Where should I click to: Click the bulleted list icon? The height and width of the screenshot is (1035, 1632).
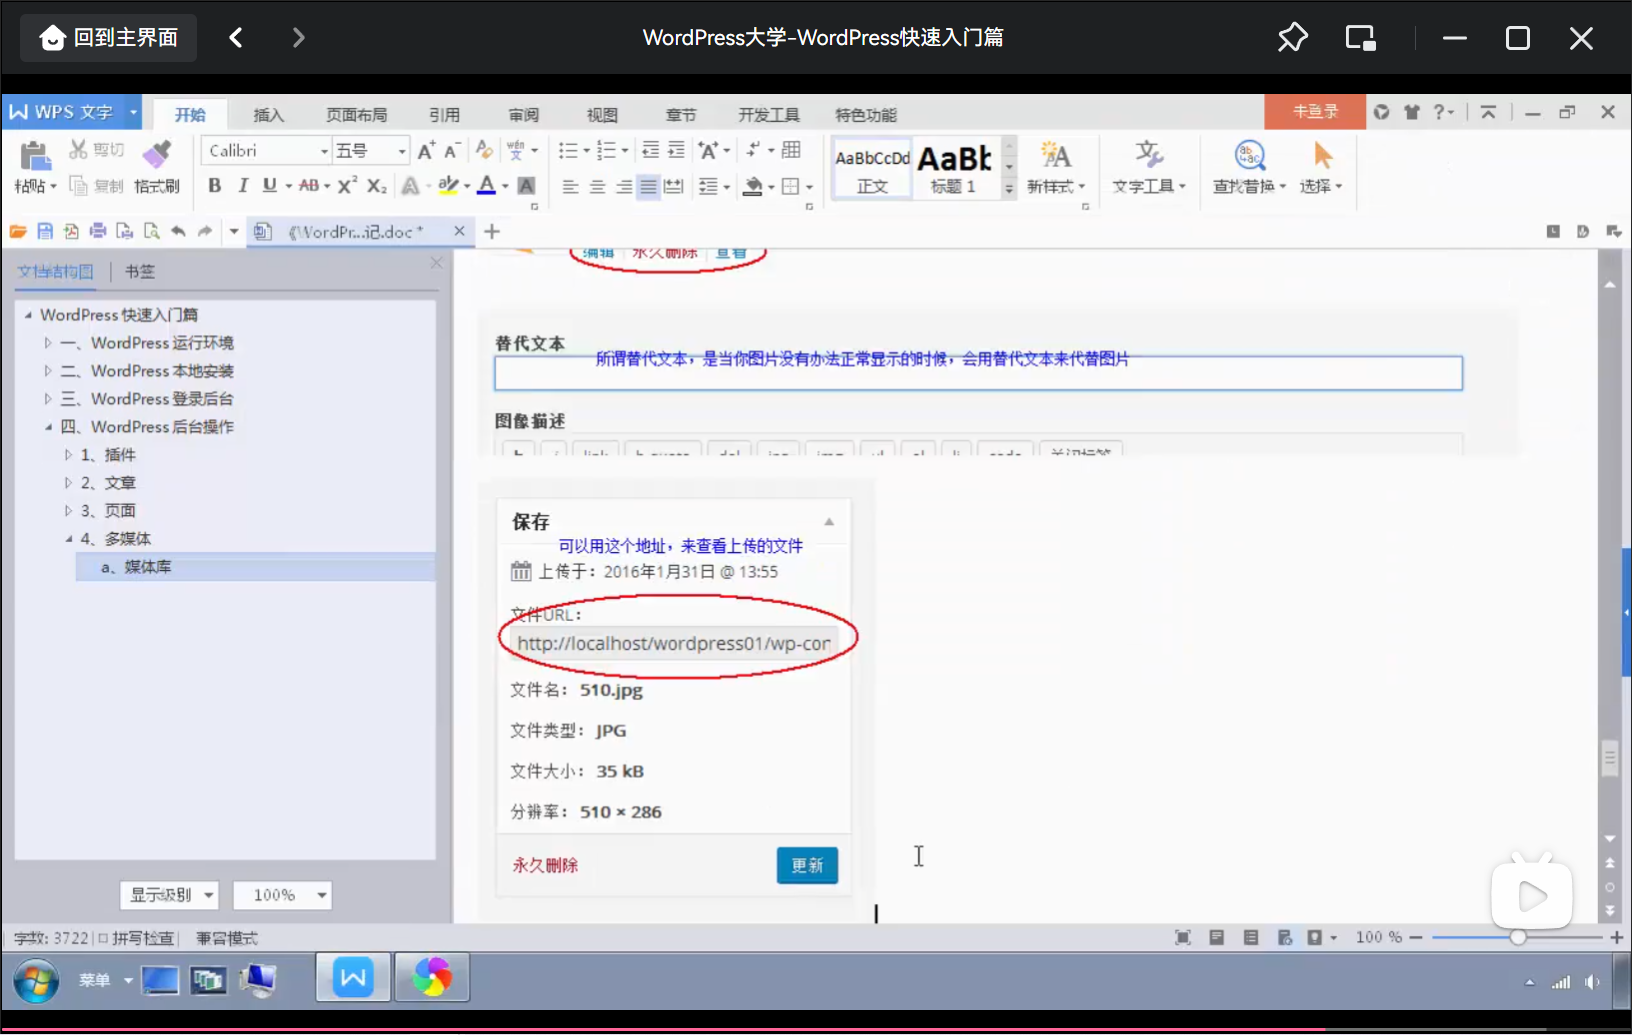tap(567, 150)
